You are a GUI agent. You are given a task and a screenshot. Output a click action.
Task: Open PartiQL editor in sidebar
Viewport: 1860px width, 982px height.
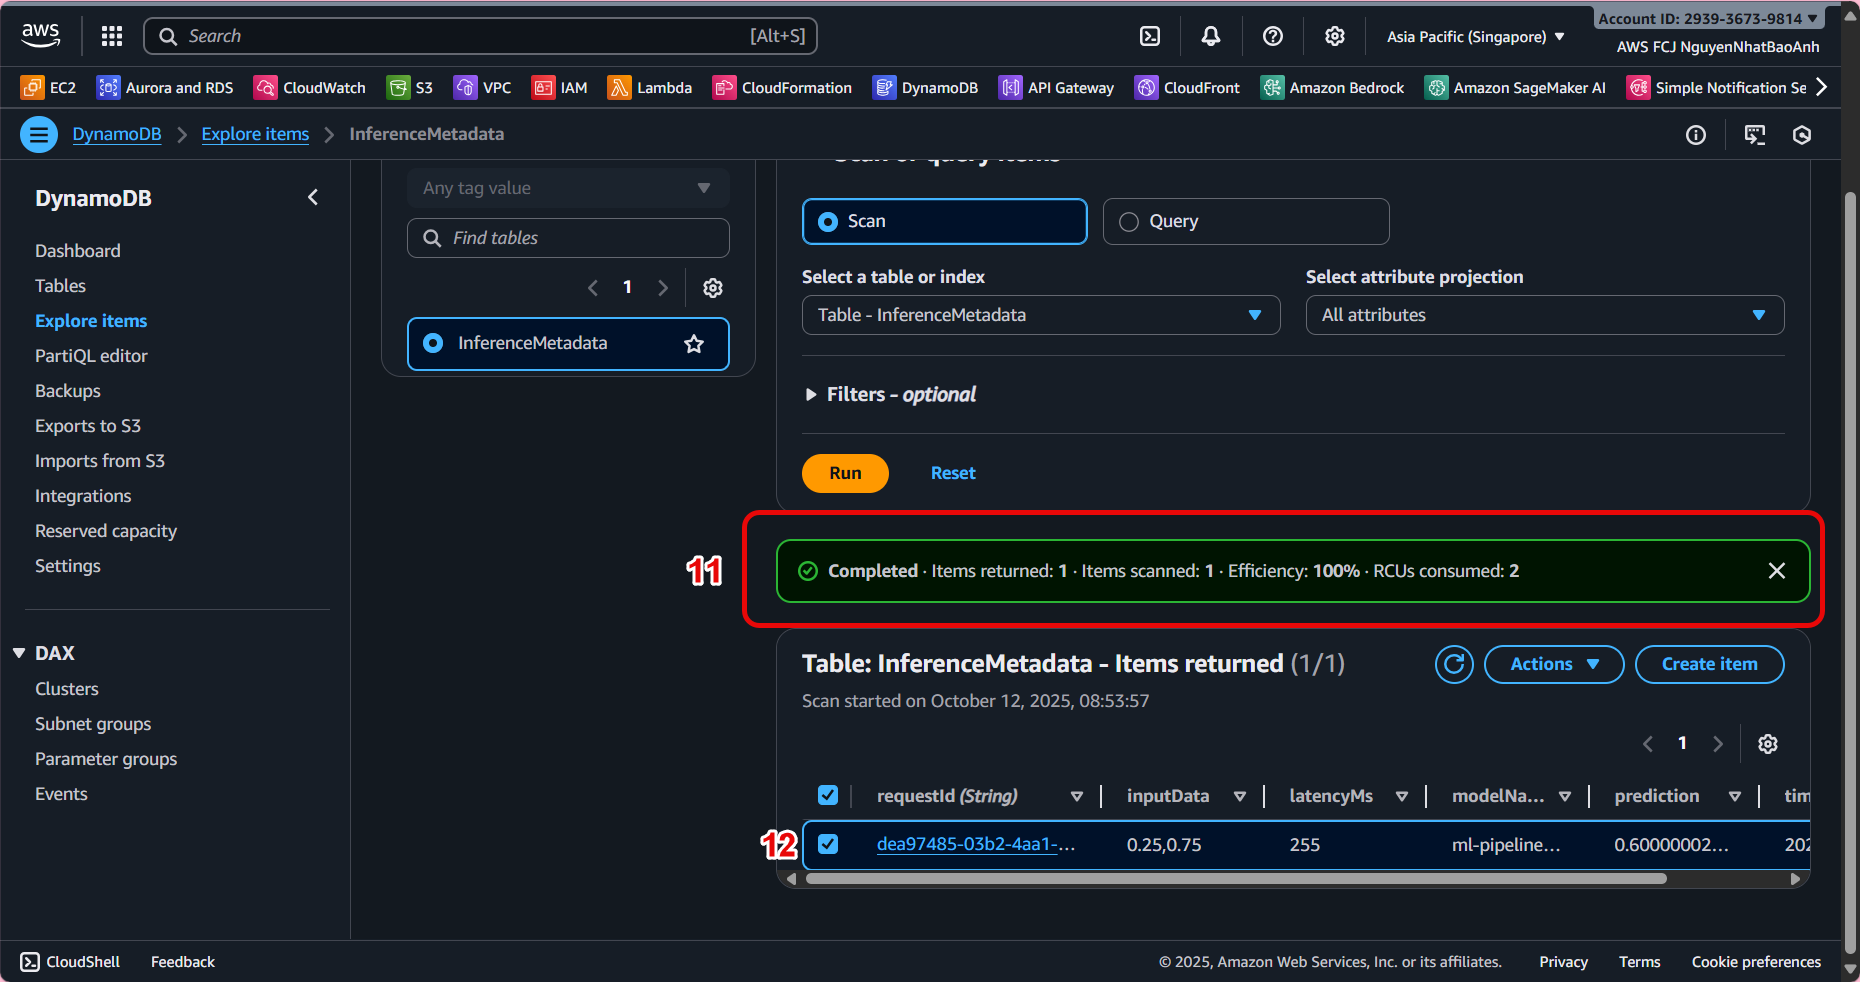[91, 356]
